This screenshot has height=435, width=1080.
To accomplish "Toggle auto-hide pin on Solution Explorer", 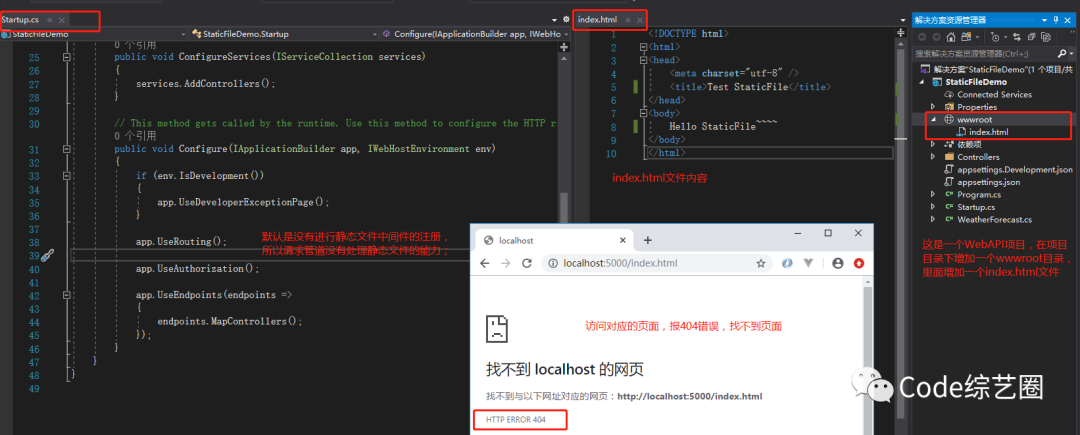I will (1056, 21).
